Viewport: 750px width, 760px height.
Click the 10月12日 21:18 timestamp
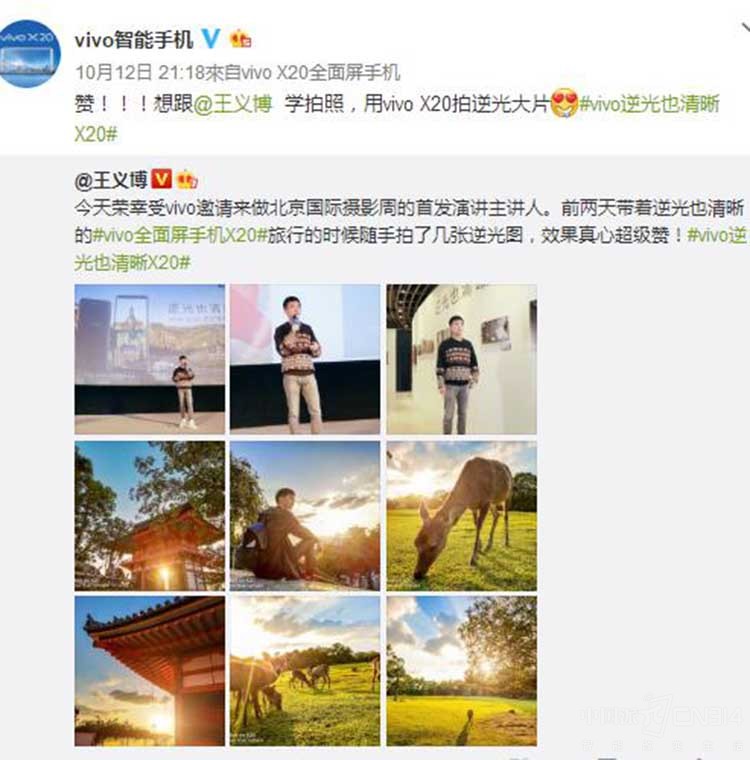pyautogui.click(x=140, y=73)
